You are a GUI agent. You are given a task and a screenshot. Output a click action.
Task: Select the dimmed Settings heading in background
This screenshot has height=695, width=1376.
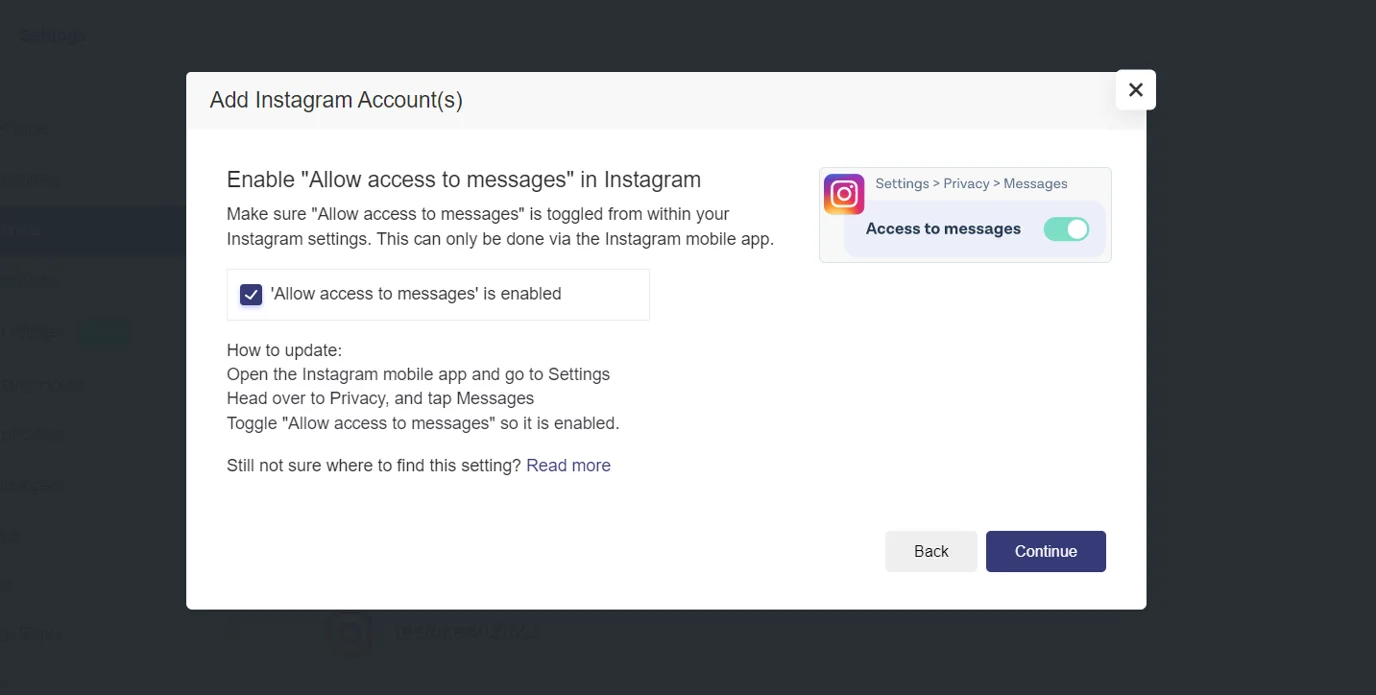click(52, 36)
